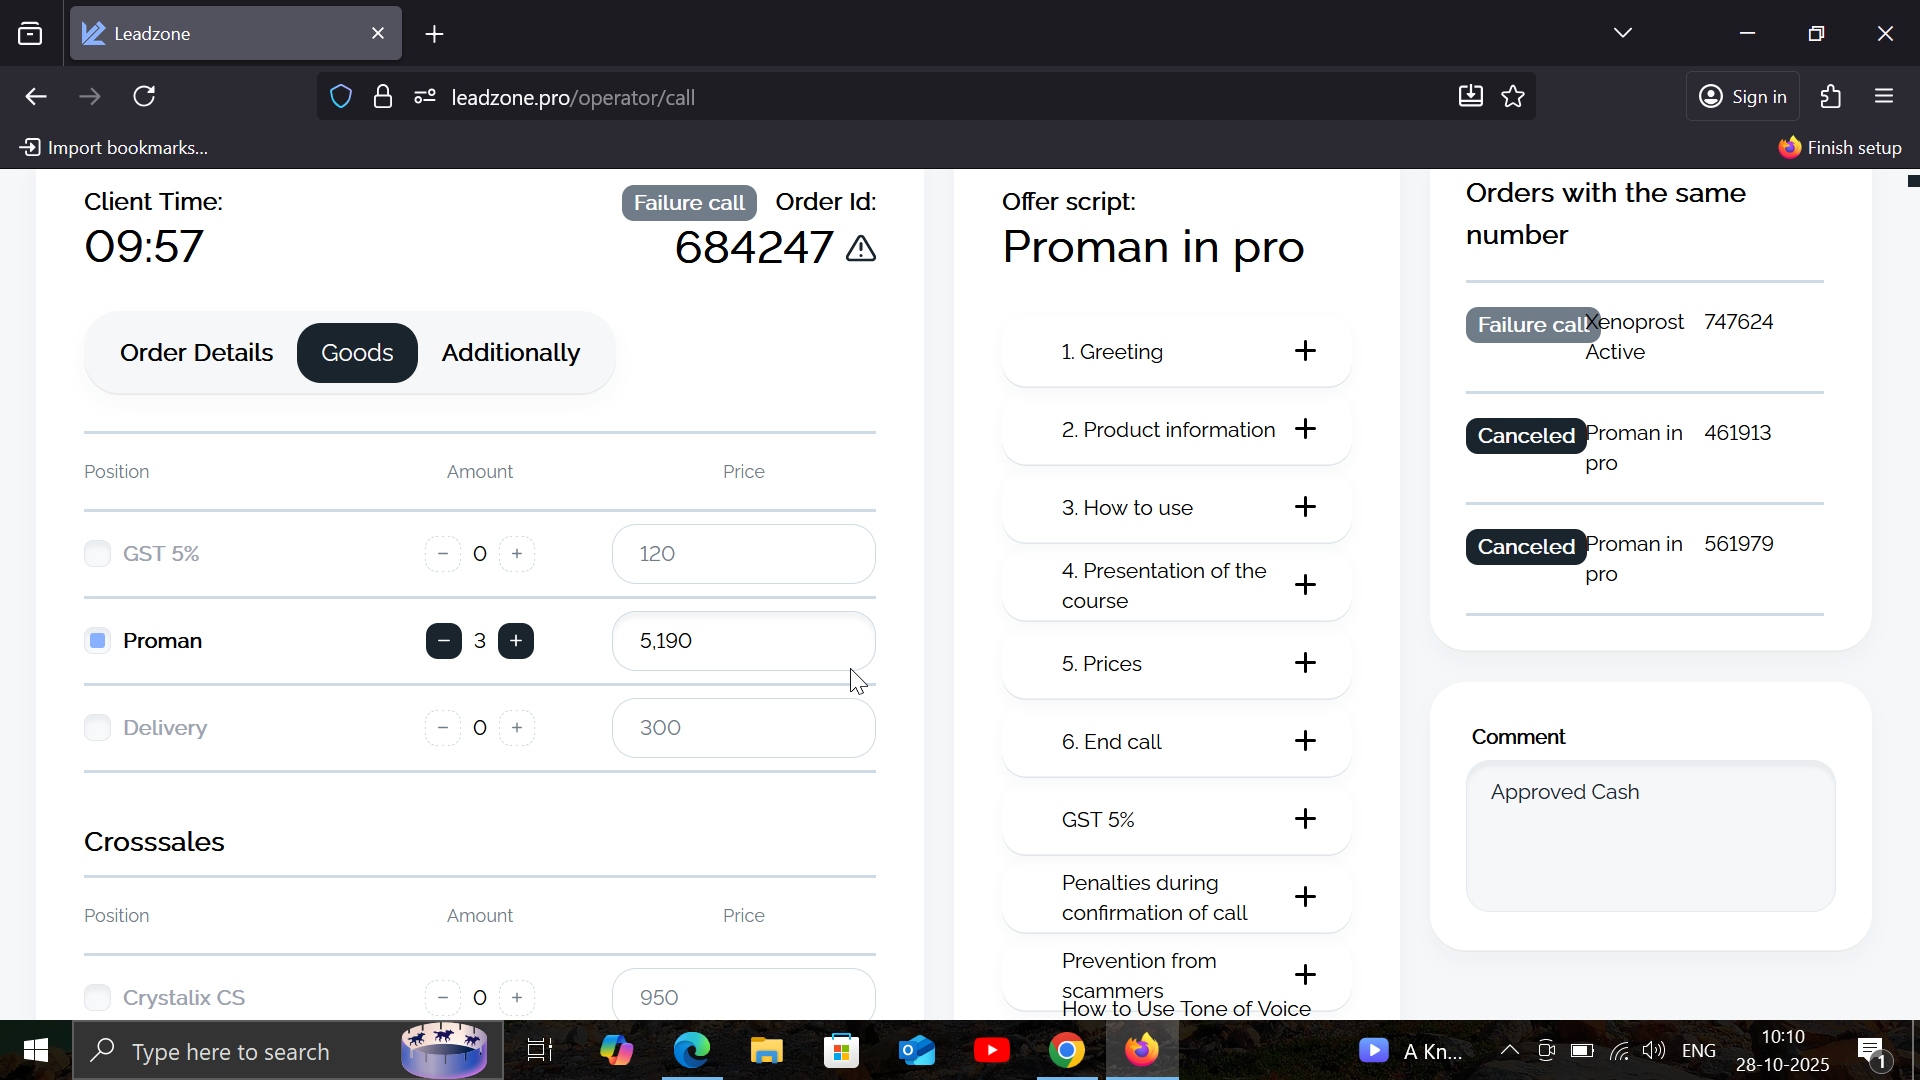Expand the 5. Prices script section
Screen dimensions: 1920x1080
click(1304, 663)
